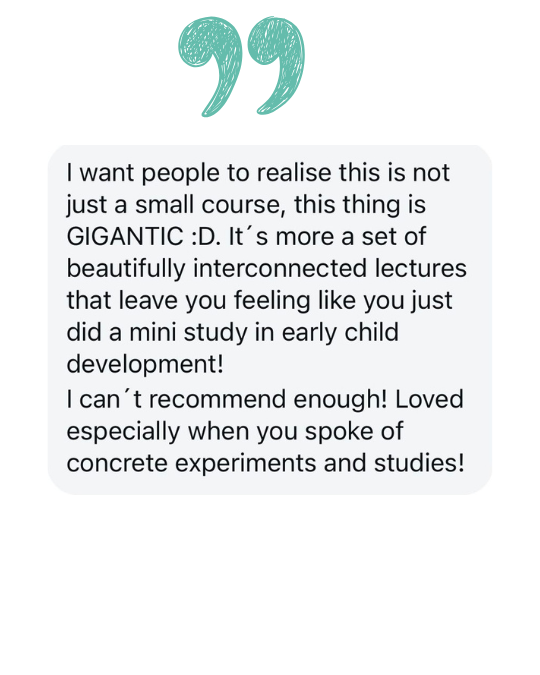This screenshot has width=540, height=675.
Task: Click the word GIGANTIC in the testimonial
Action: 125,237
